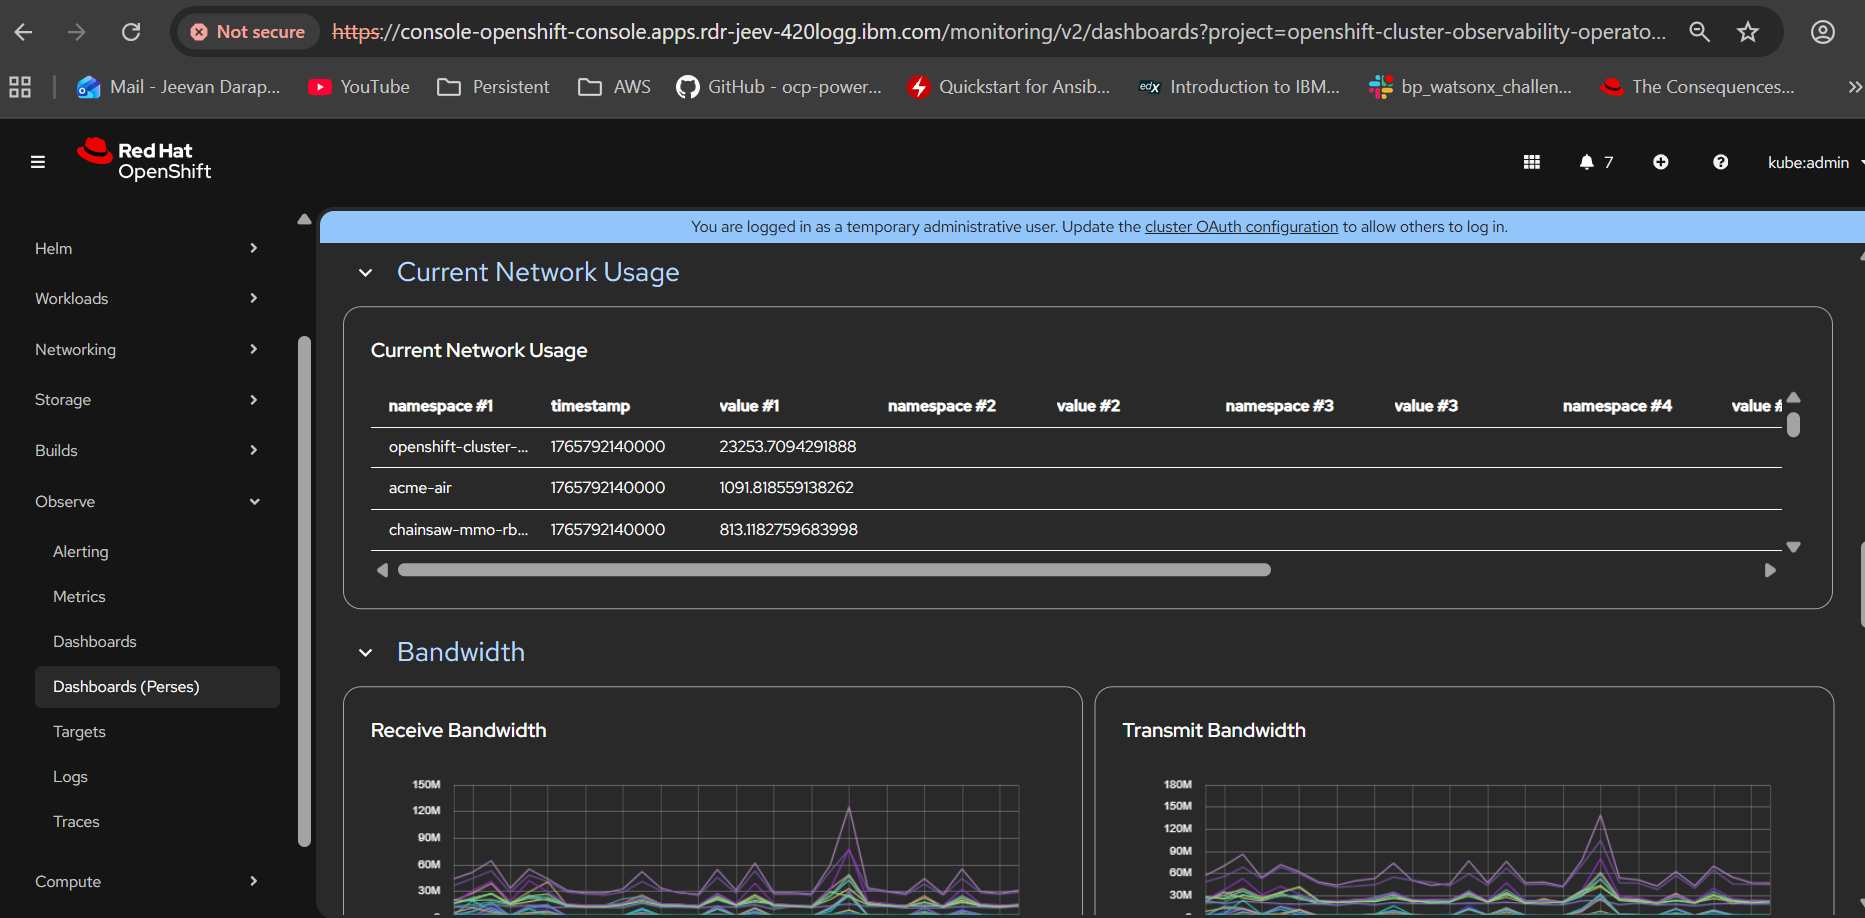Open the cluster OAuth configuration link

(x=1241, y=227)
